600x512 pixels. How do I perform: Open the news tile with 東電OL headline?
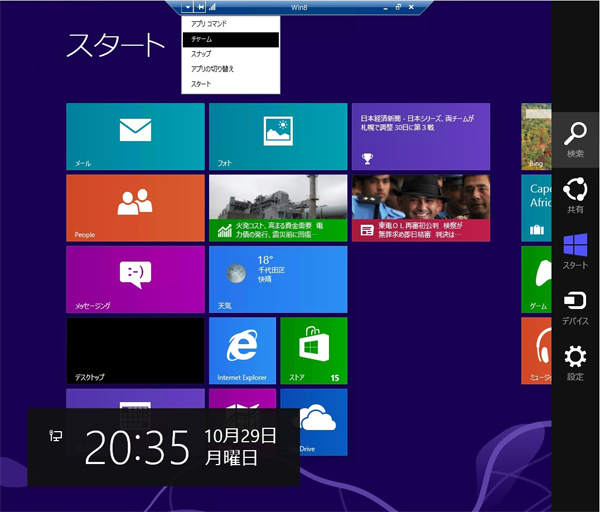(421, 208)
